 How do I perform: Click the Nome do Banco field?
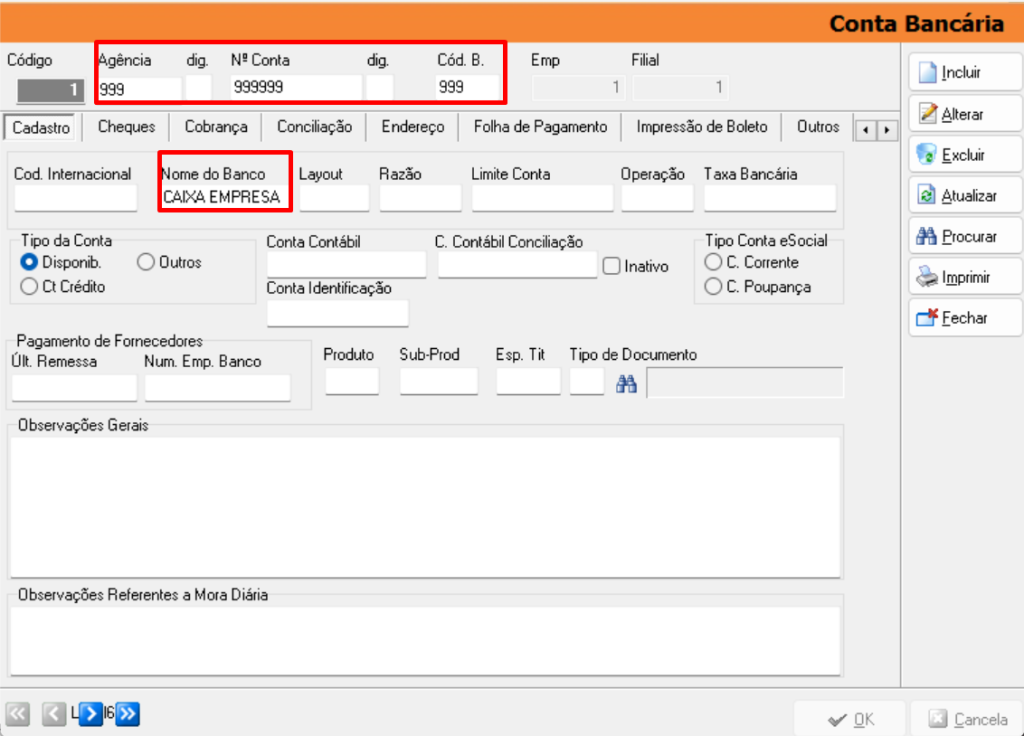225,197
